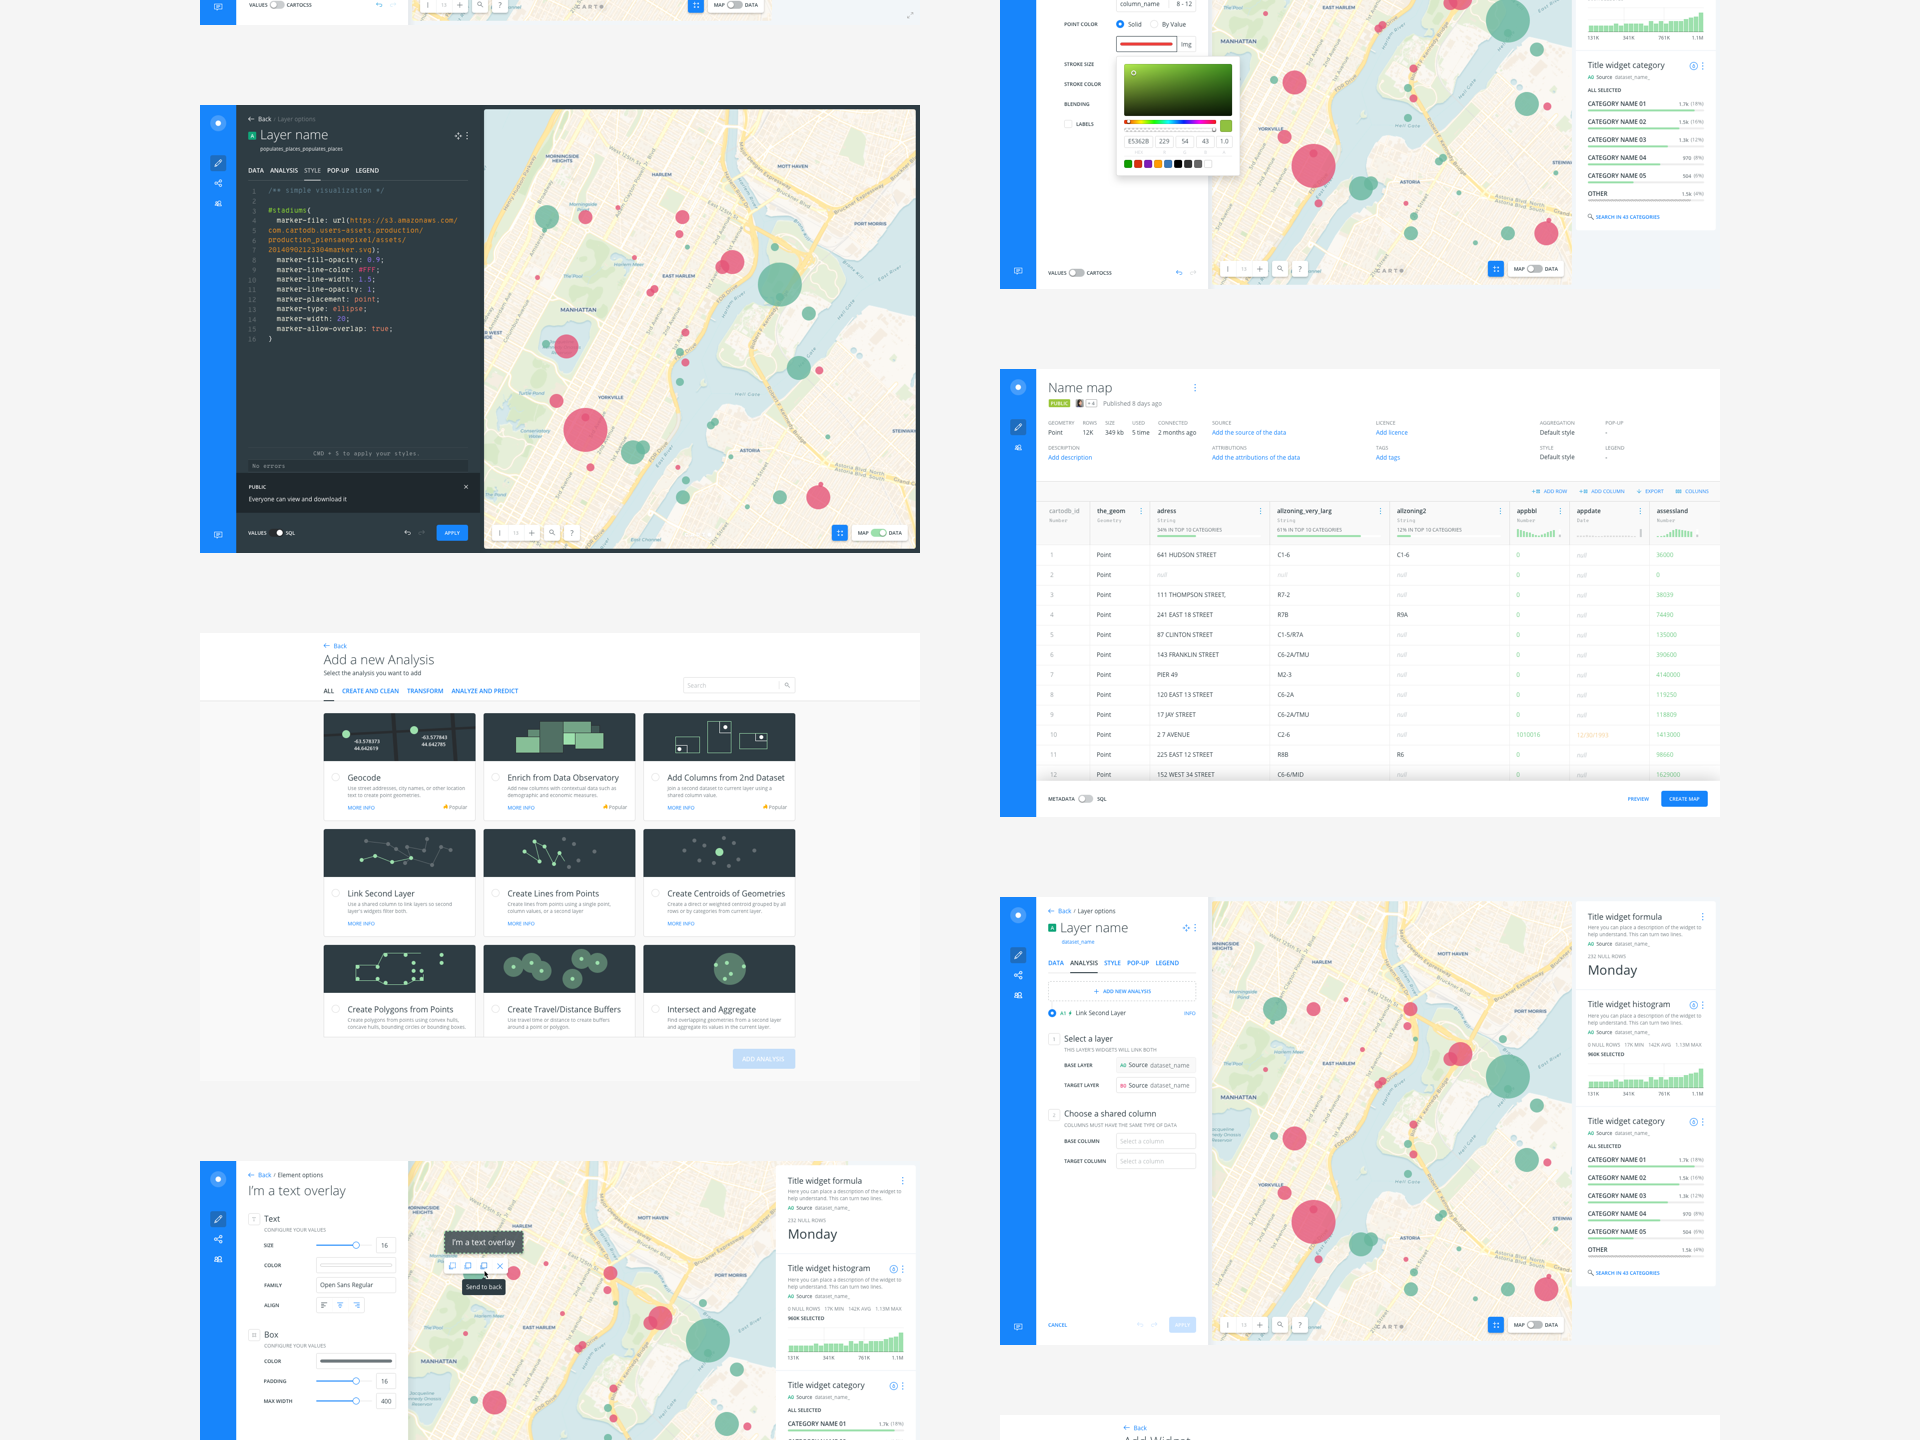This screenshot has width=1920, height=1440.
Task: Enable the Labels checkbox in style panel
Action: (1068, 124)
